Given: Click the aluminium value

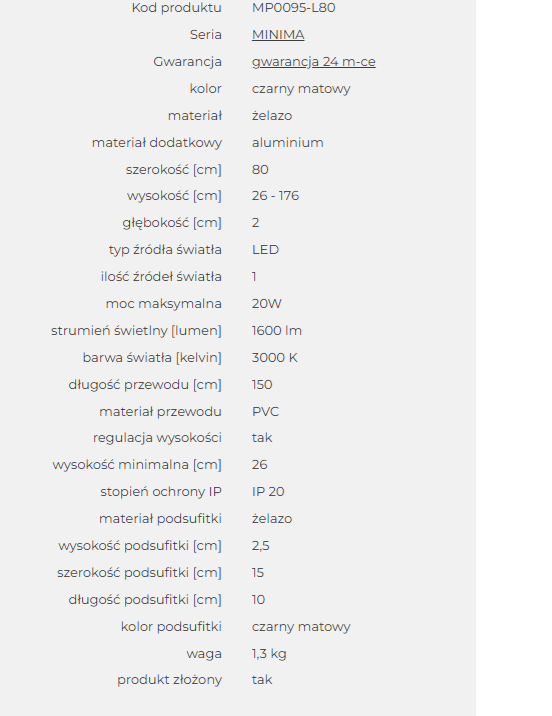Looking at the screenshot, I should (287, 142).
